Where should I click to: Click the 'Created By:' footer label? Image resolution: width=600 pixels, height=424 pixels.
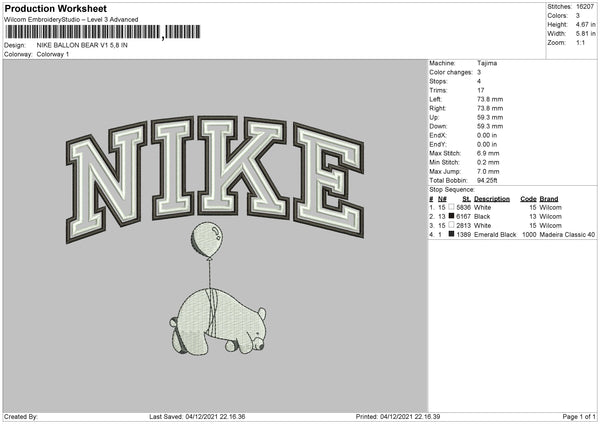(x=21, y=417)
